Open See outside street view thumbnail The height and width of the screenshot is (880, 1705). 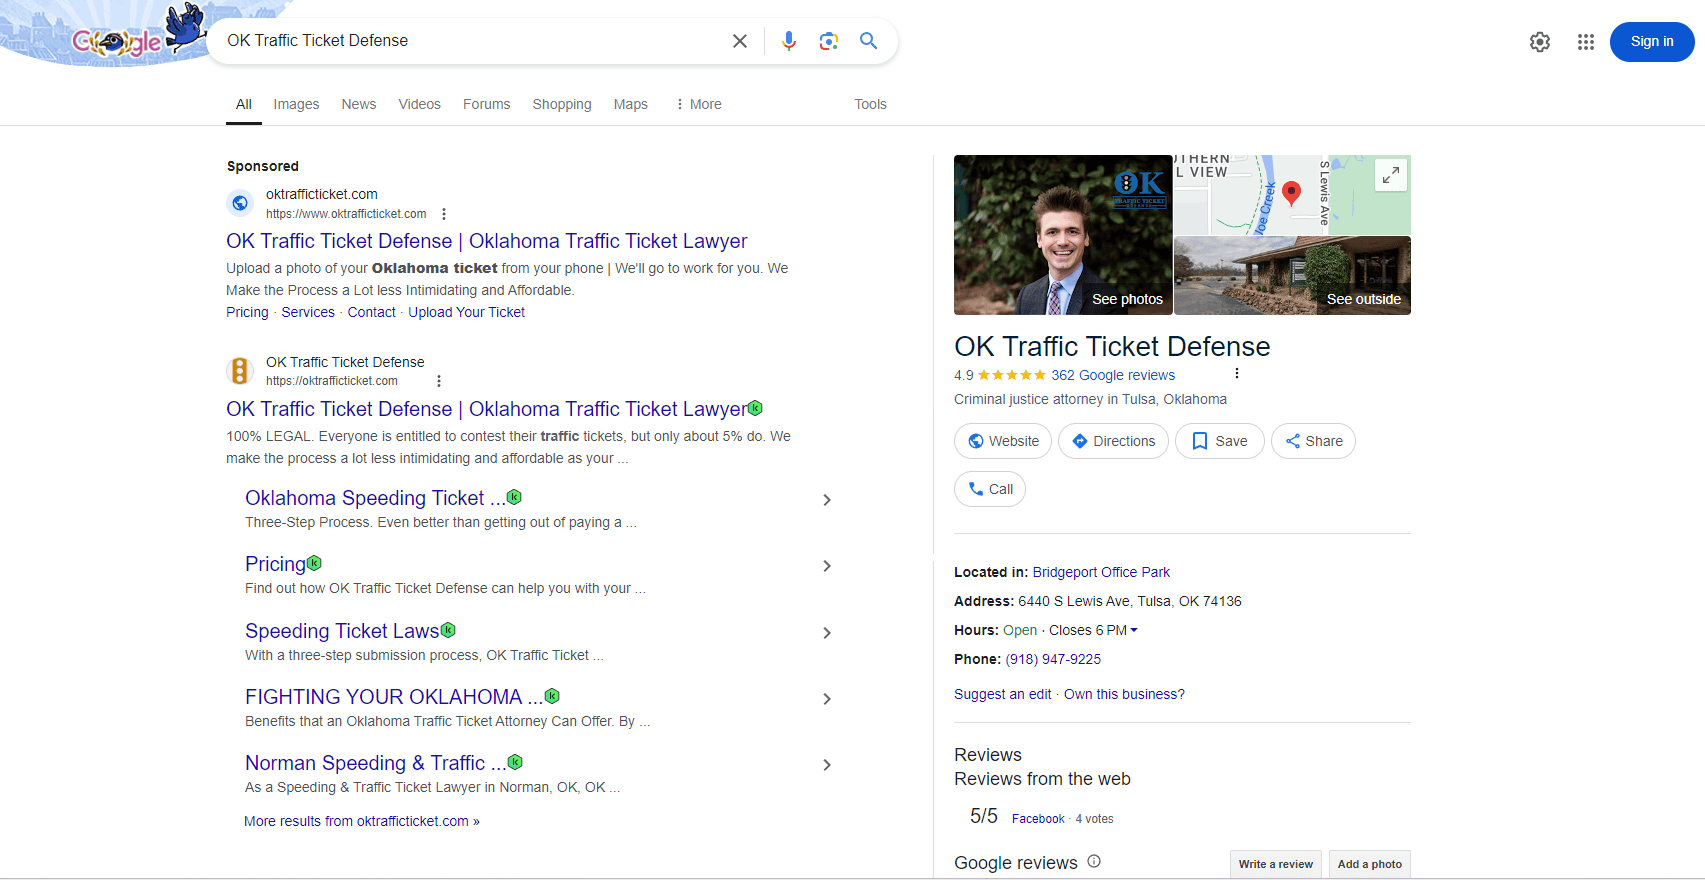(x=1292, y=276)
